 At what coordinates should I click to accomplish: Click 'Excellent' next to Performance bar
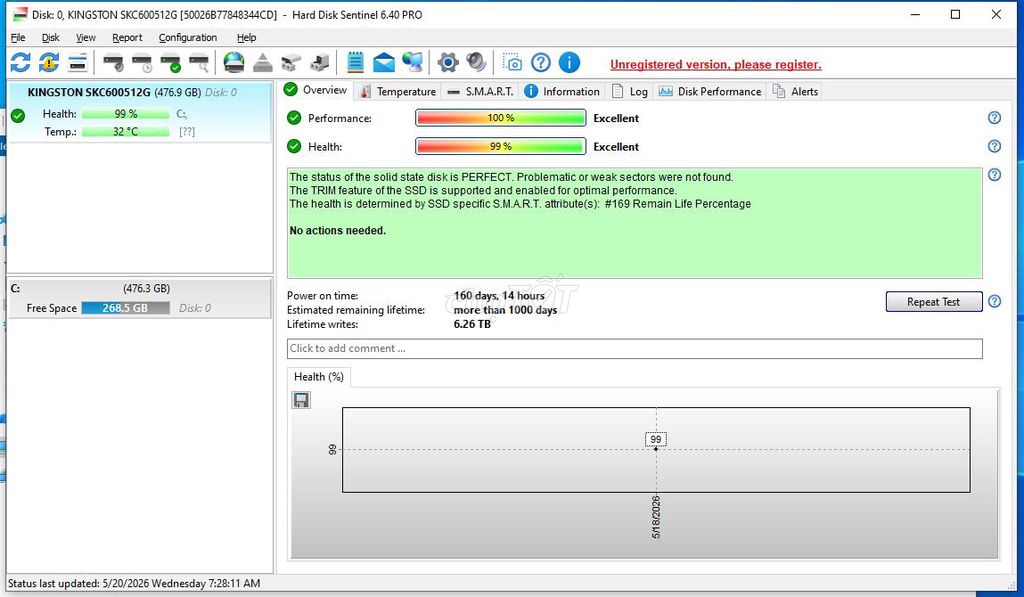point(616,118)
